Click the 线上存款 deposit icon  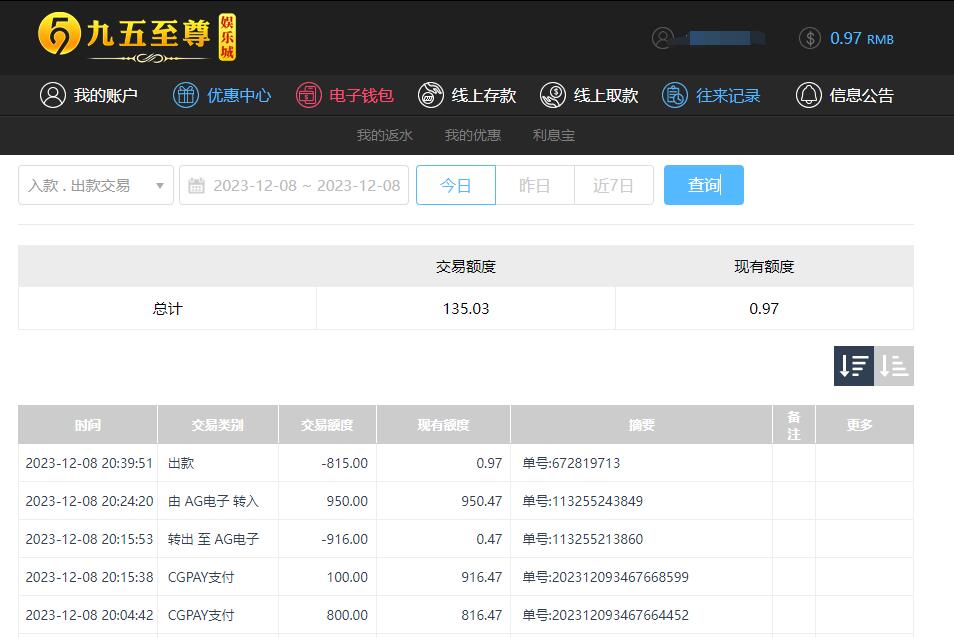tap(431, 95)
